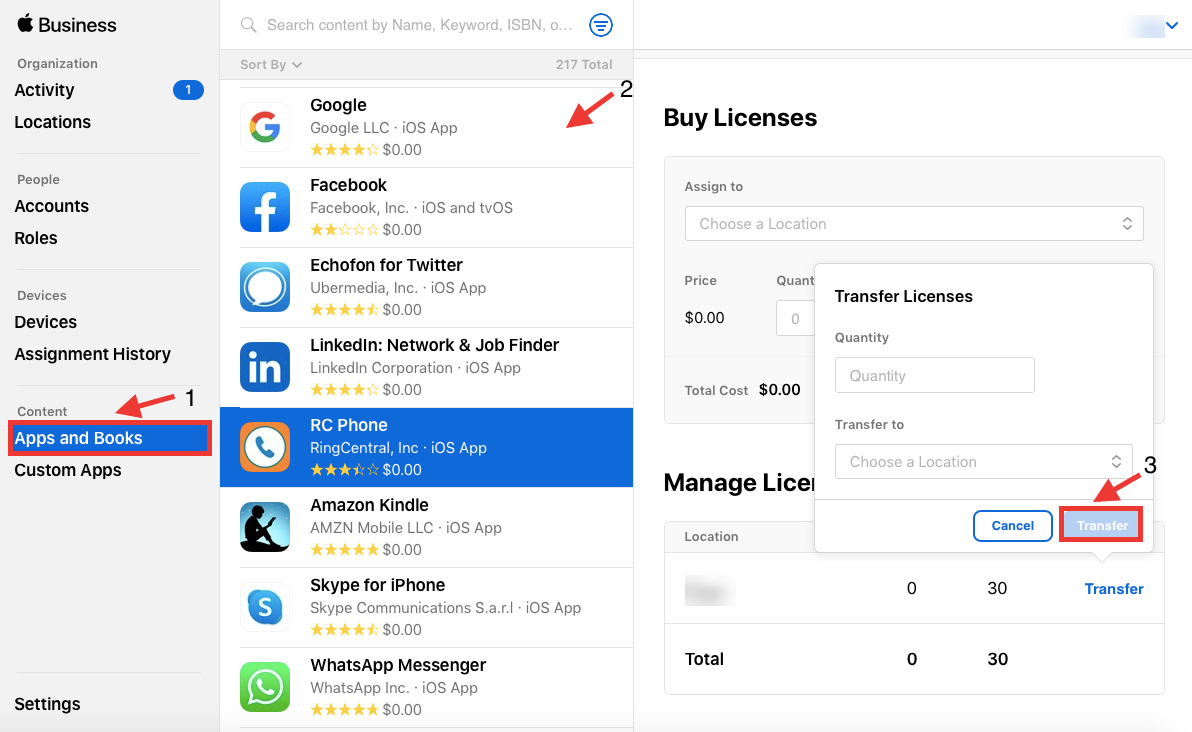Click the Total Cost $0.00 value
Image resolution: width=1192 pixels, height=732 pixels.
pos(779,389)
